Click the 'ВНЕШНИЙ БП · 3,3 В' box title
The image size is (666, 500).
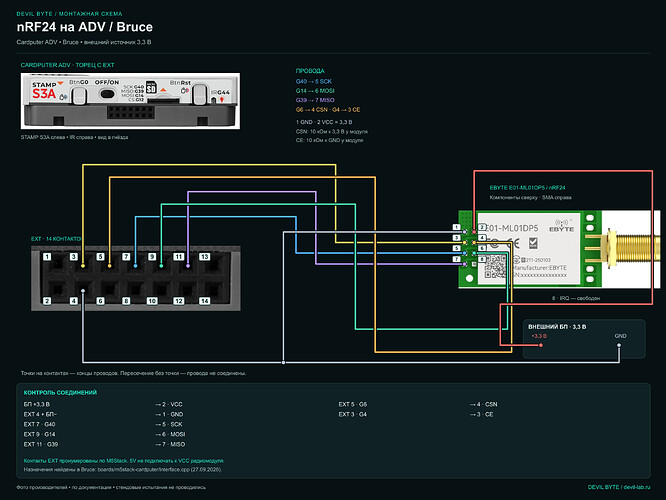point(557,327)
